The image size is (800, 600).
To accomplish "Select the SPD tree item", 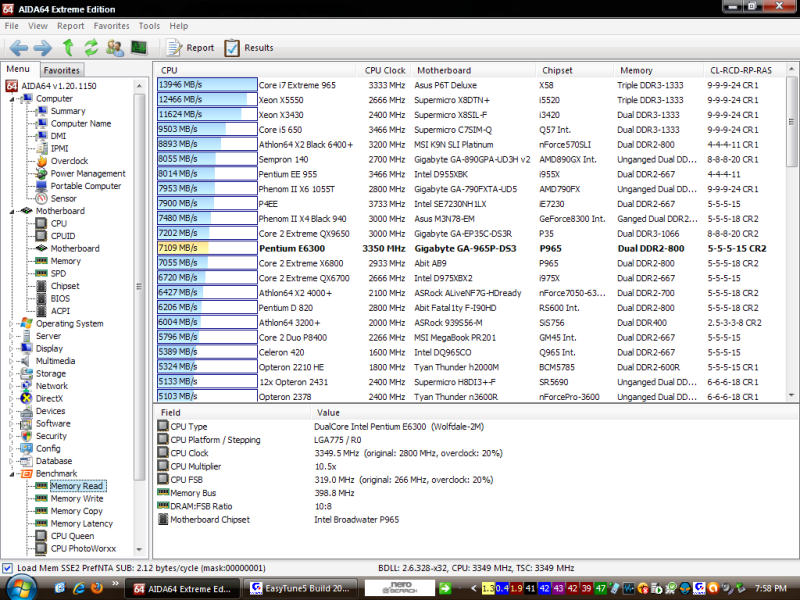I will pos(58,273).
